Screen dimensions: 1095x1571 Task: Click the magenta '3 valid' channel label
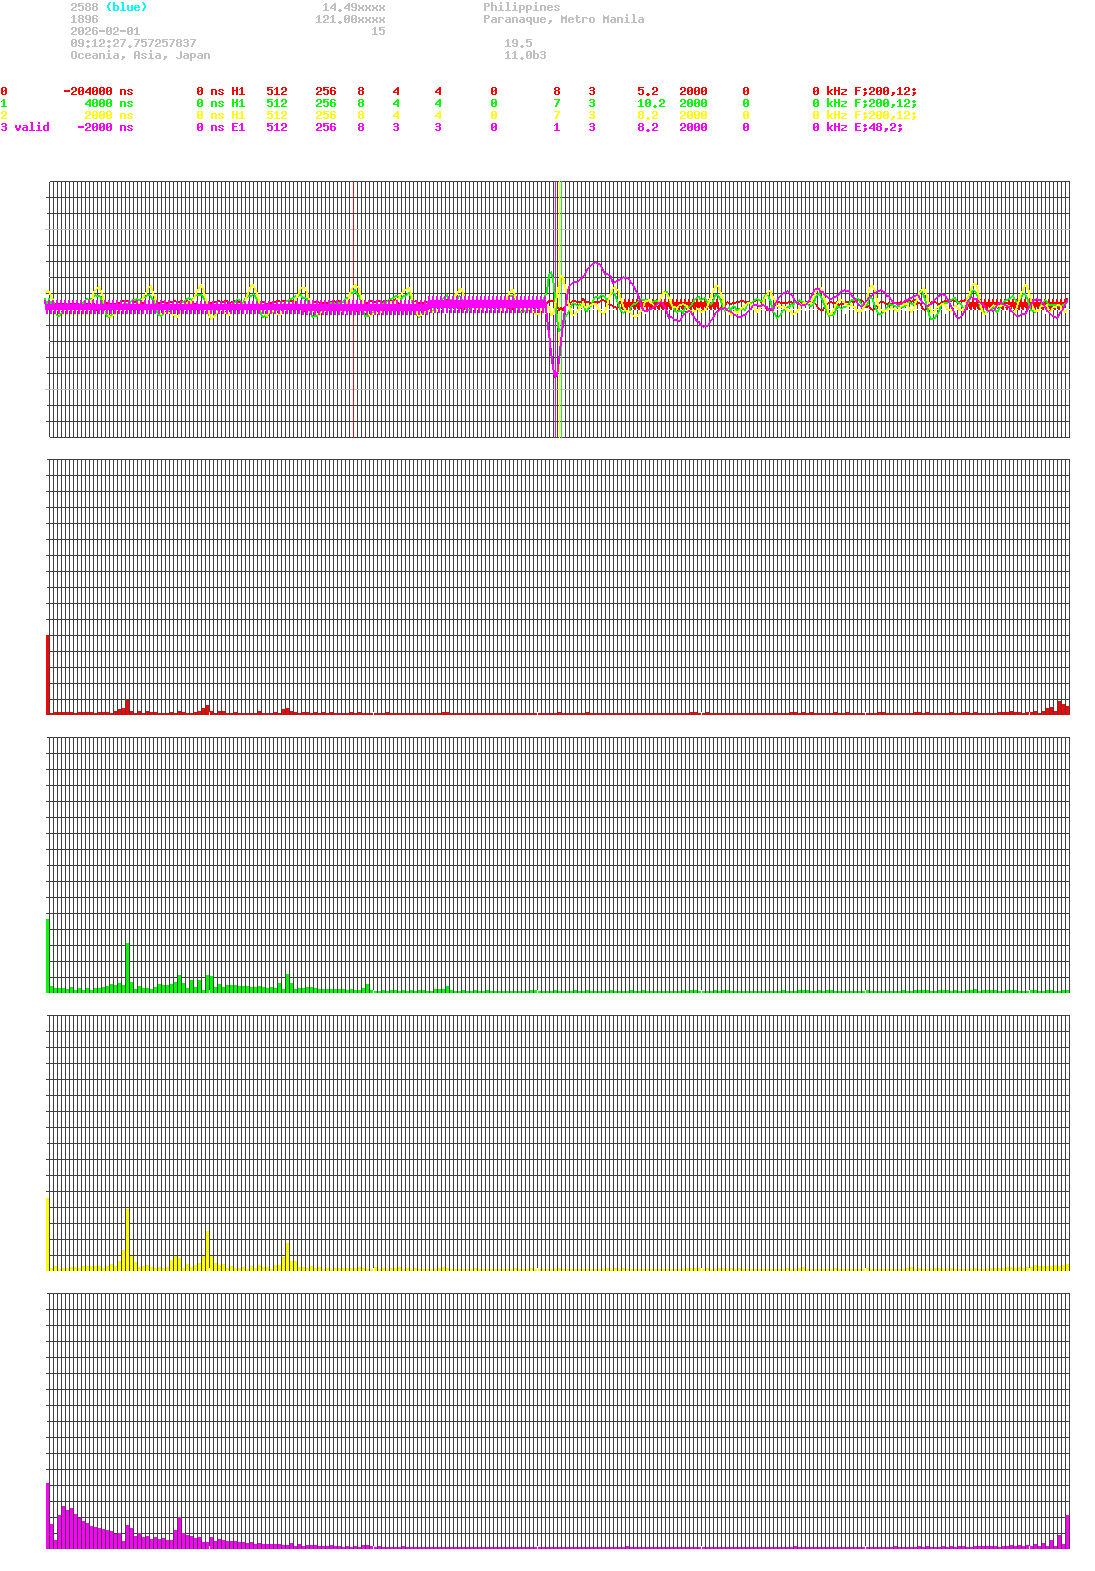point(25,127)
